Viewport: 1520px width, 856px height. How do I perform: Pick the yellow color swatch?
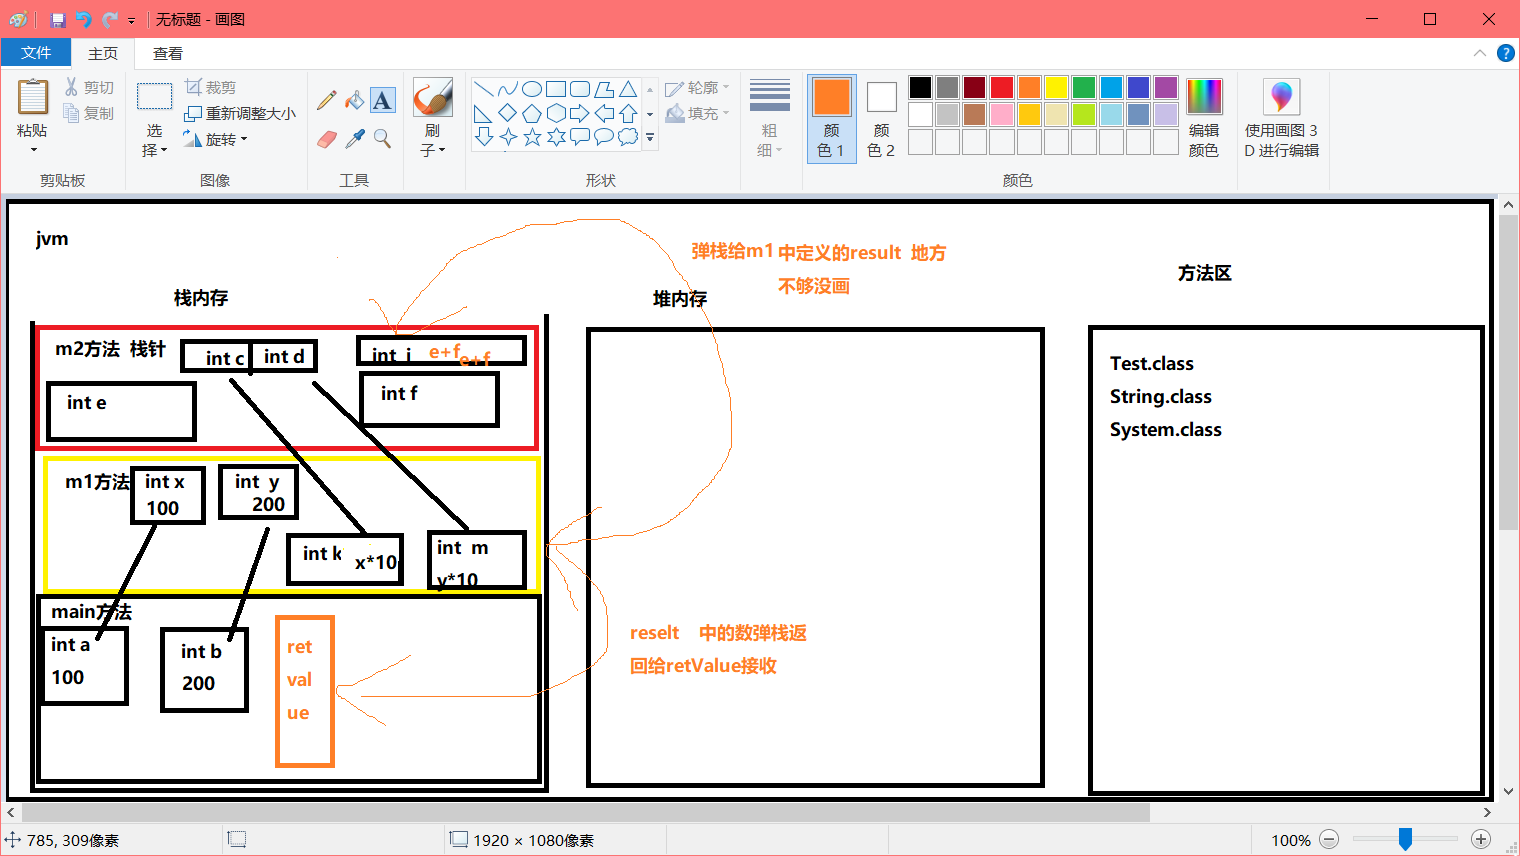(x=1057, y=88)
